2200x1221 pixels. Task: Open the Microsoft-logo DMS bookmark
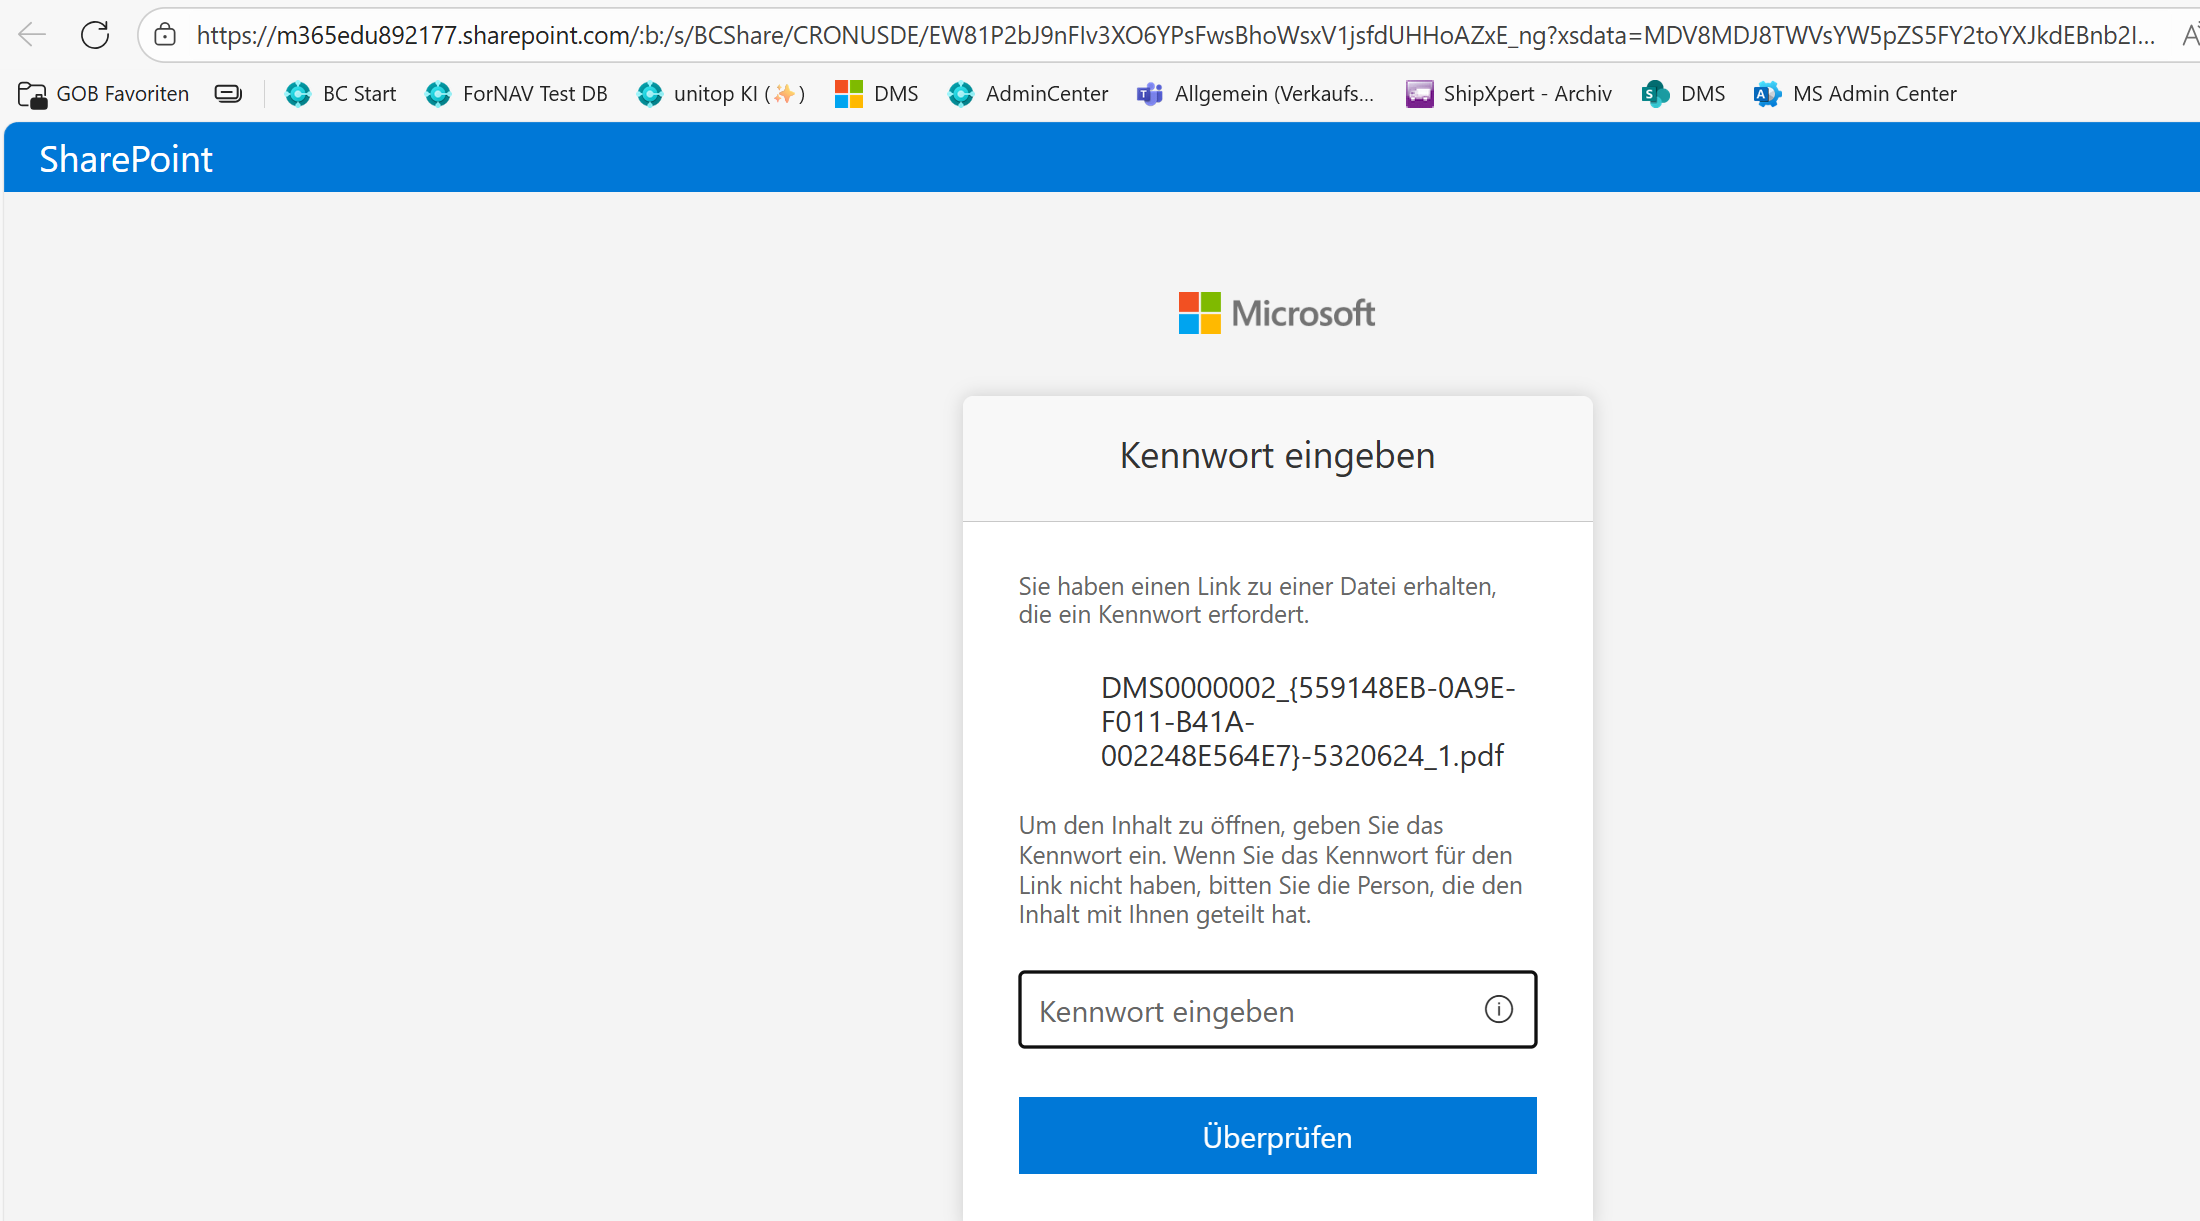[x=849, y=93]
